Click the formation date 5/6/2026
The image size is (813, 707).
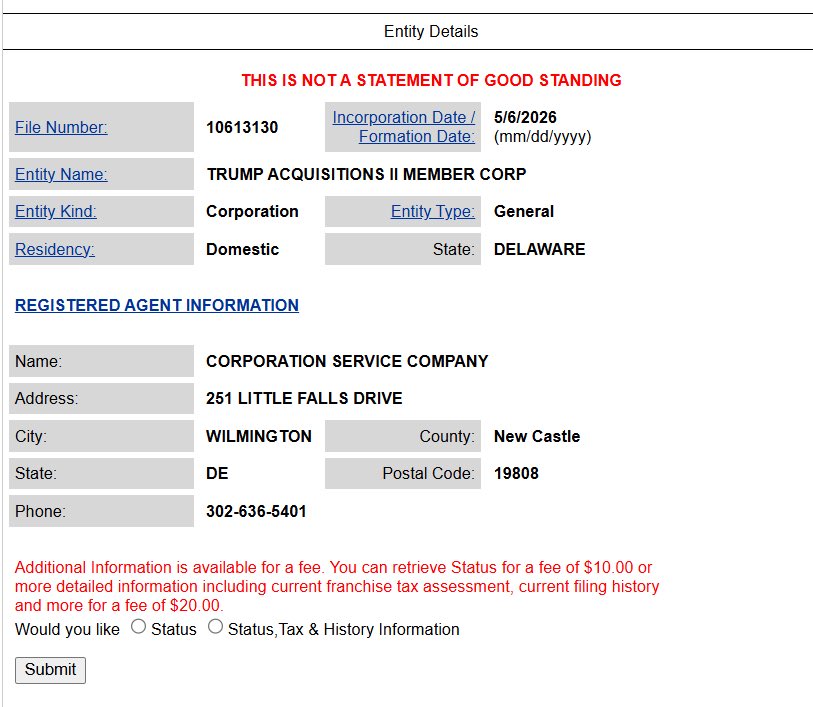coord(525,117)
